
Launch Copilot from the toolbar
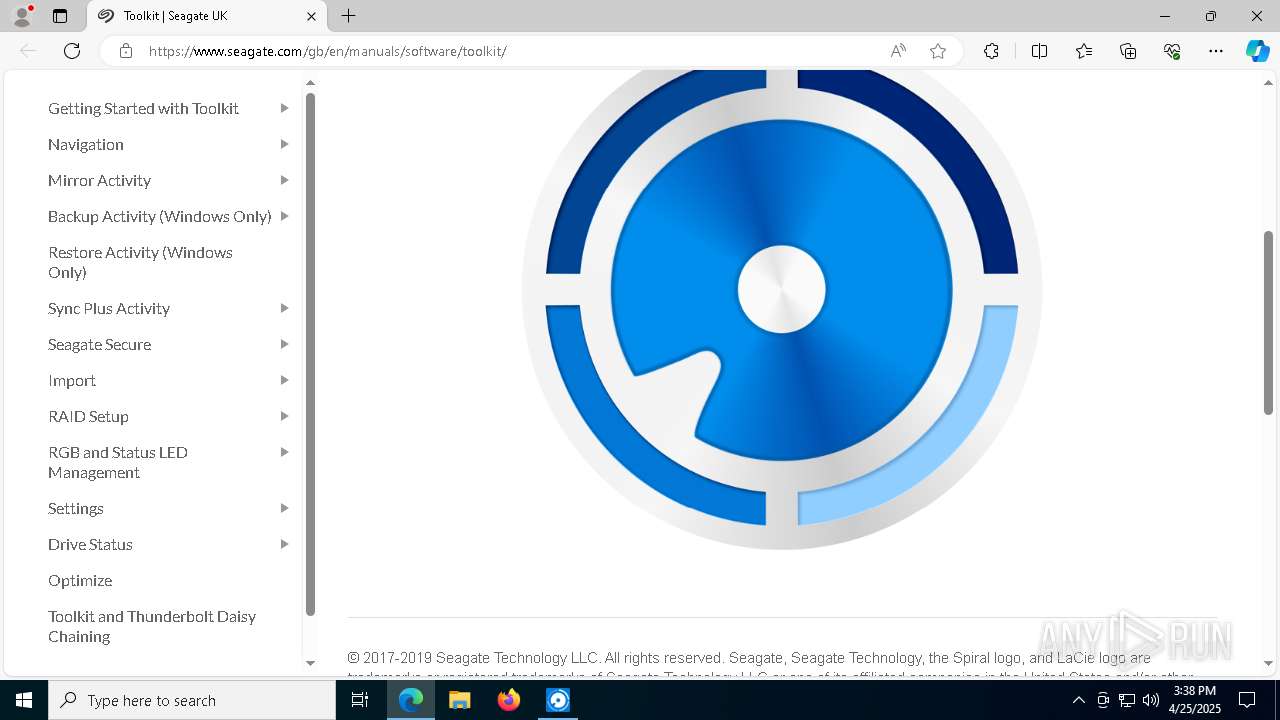click(1257, 51)
